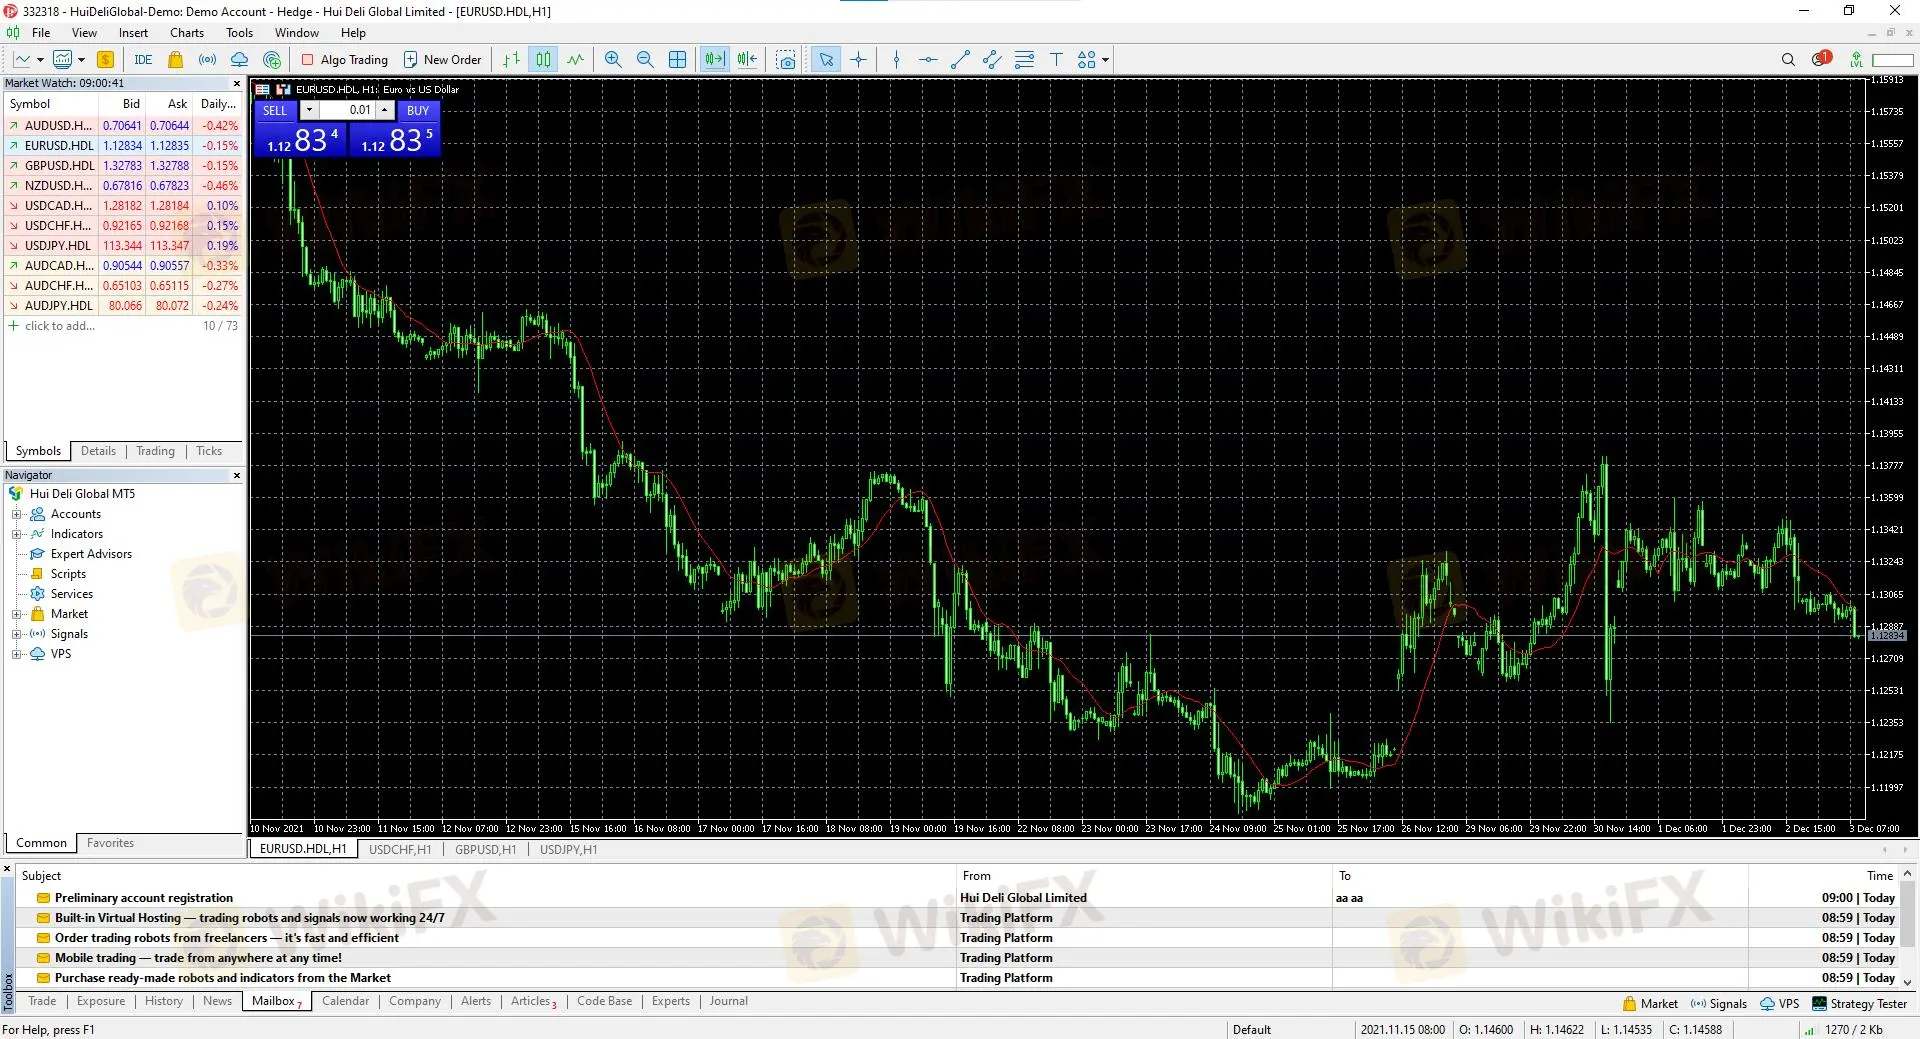Toggle chart auto-scroll to latest bar
This screenshot has height=1039, width=1920.
pos(714,60)
